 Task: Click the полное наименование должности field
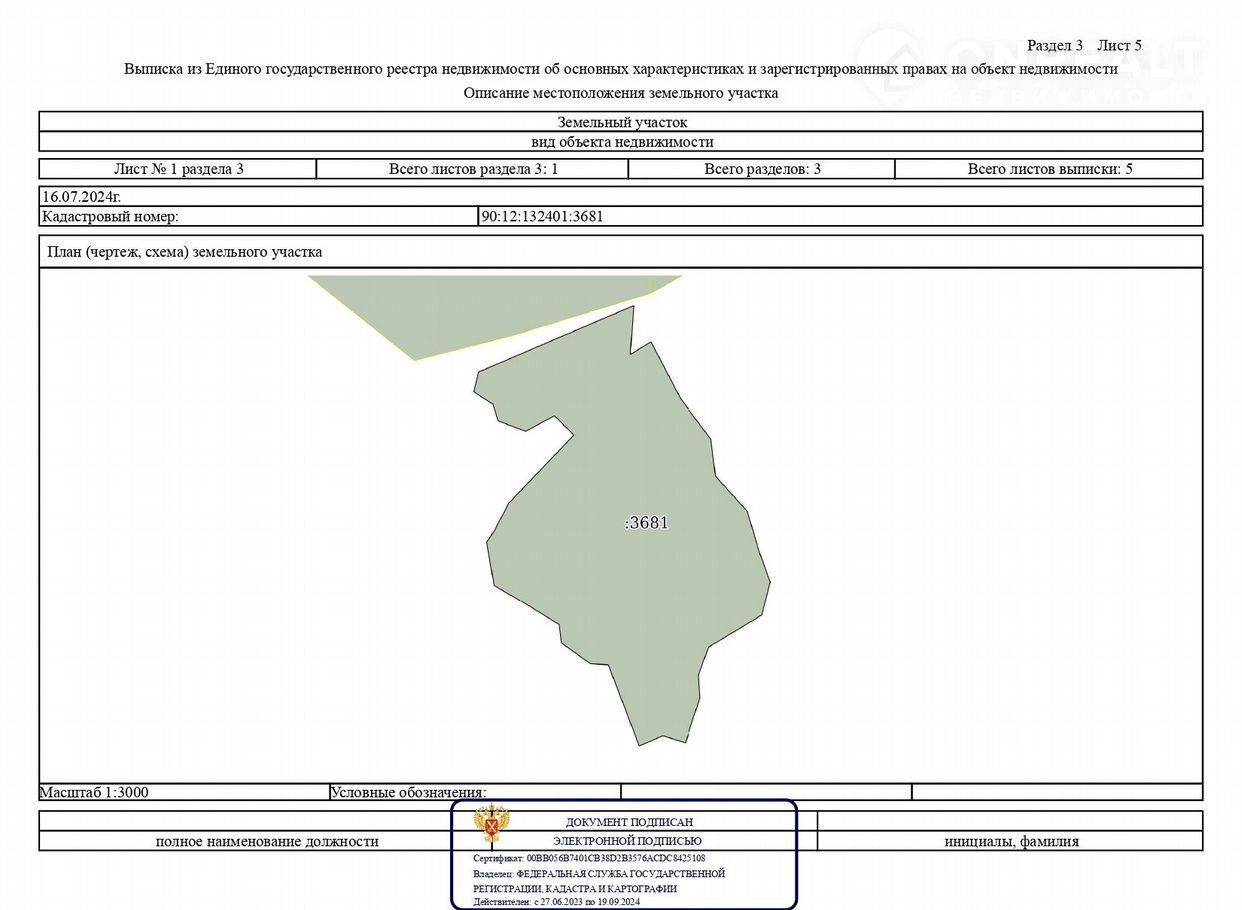pos(267,841)
